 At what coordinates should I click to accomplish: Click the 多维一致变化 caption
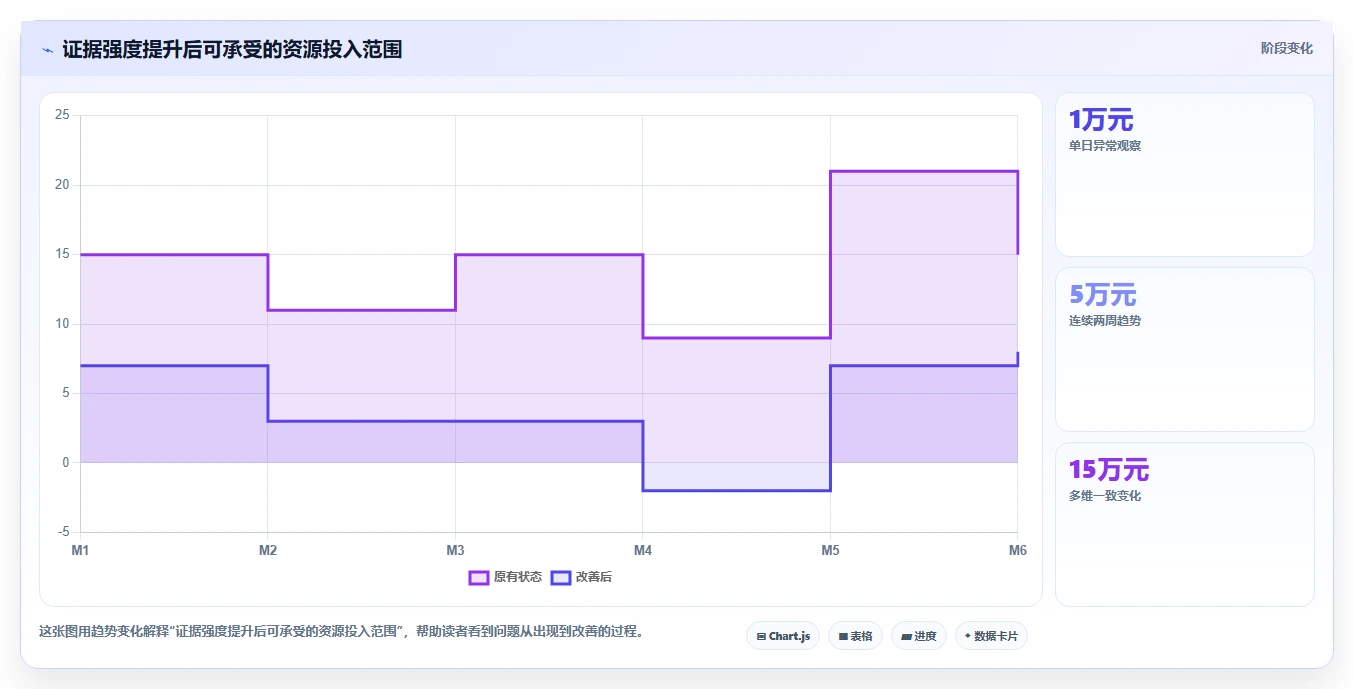[1105, 496]
